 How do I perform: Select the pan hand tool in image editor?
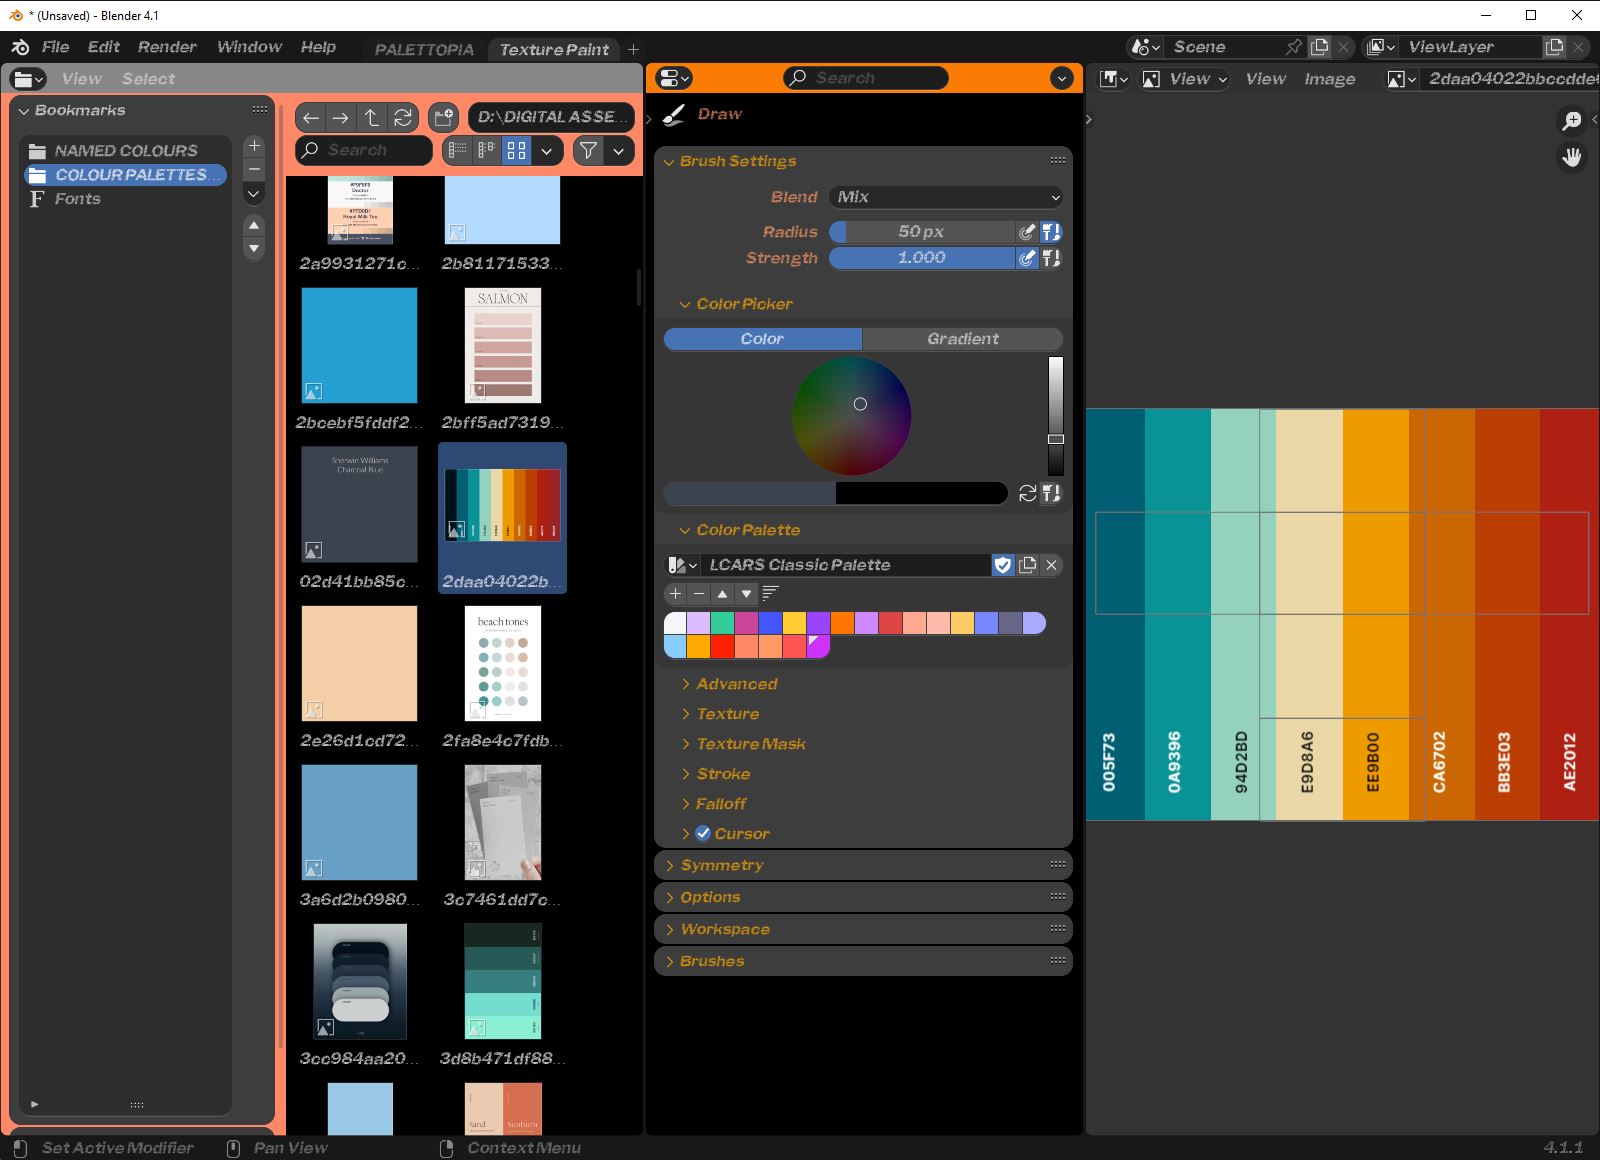point(1572,157)
